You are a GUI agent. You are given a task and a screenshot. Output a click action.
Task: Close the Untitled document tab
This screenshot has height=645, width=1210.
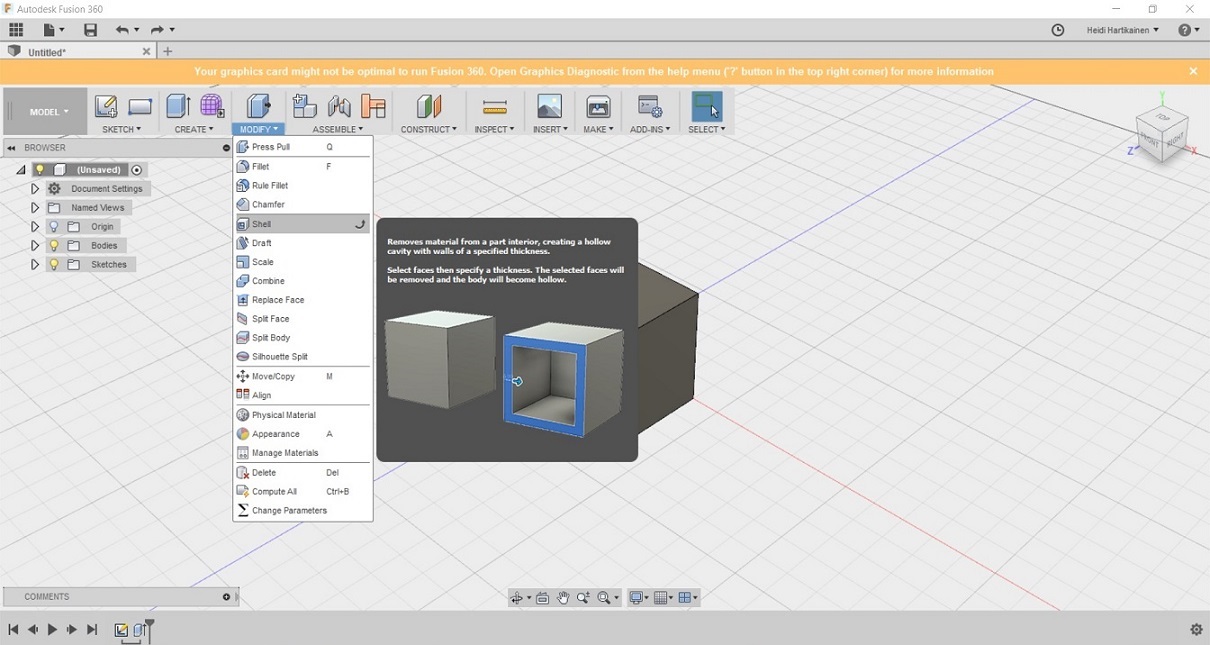coord(146,51)
